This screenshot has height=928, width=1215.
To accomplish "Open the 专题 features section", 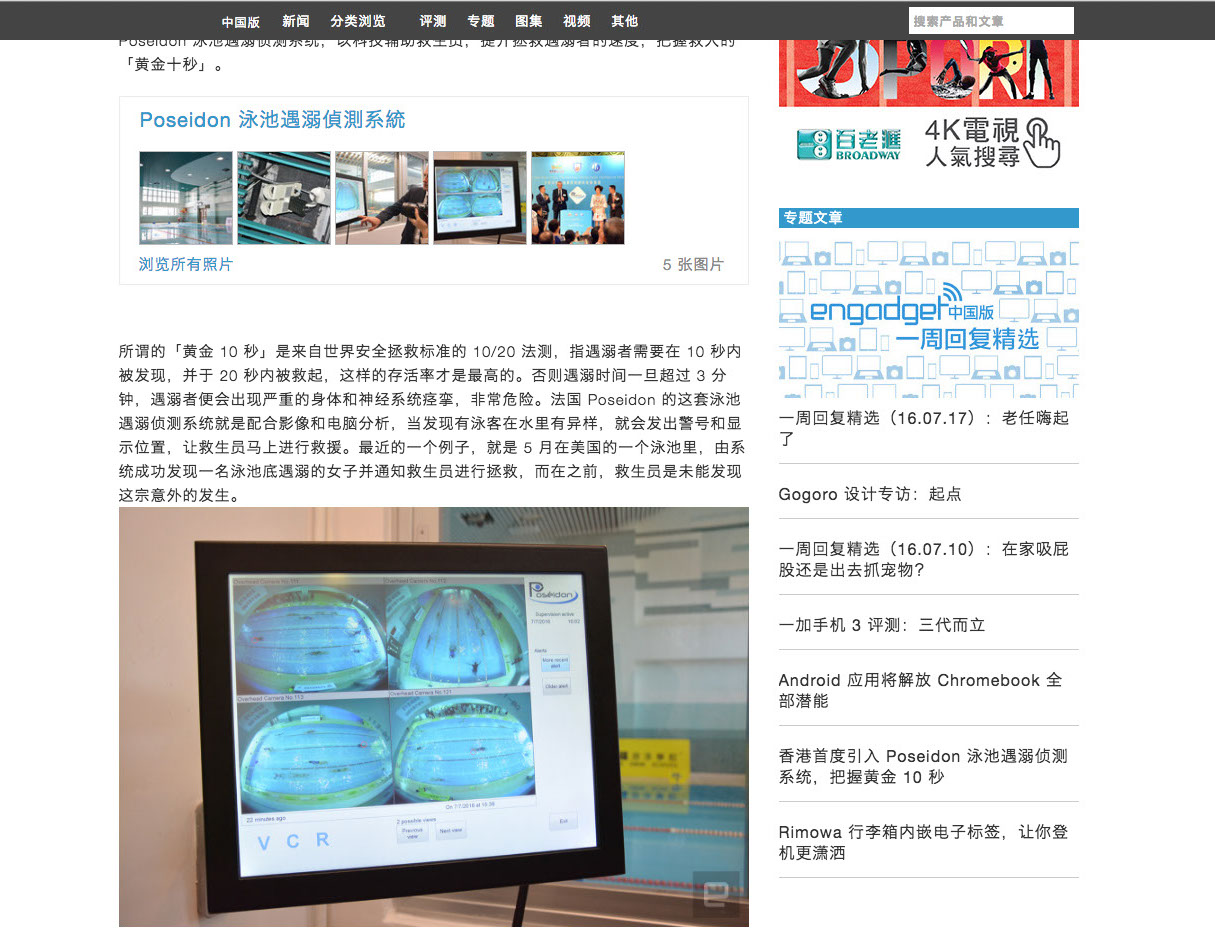I will pos(480,21).
